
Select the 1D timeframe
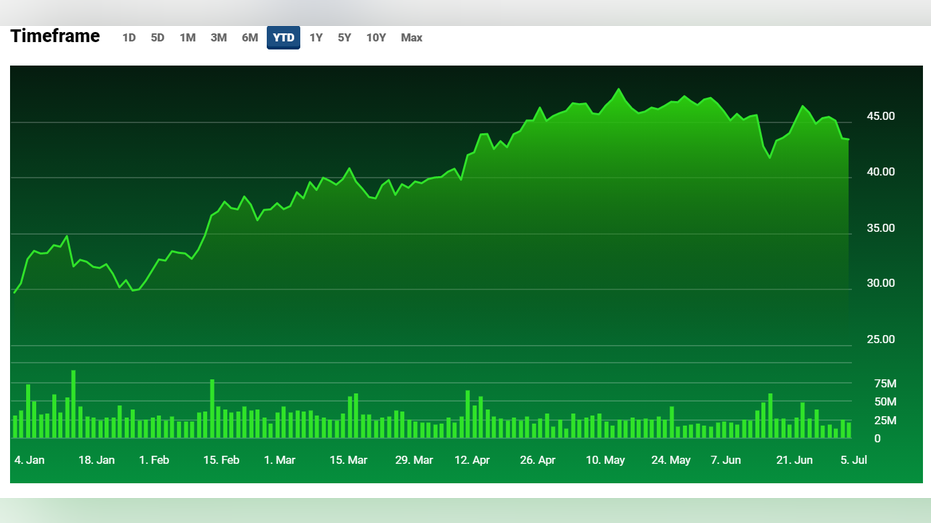coord(129,37)
